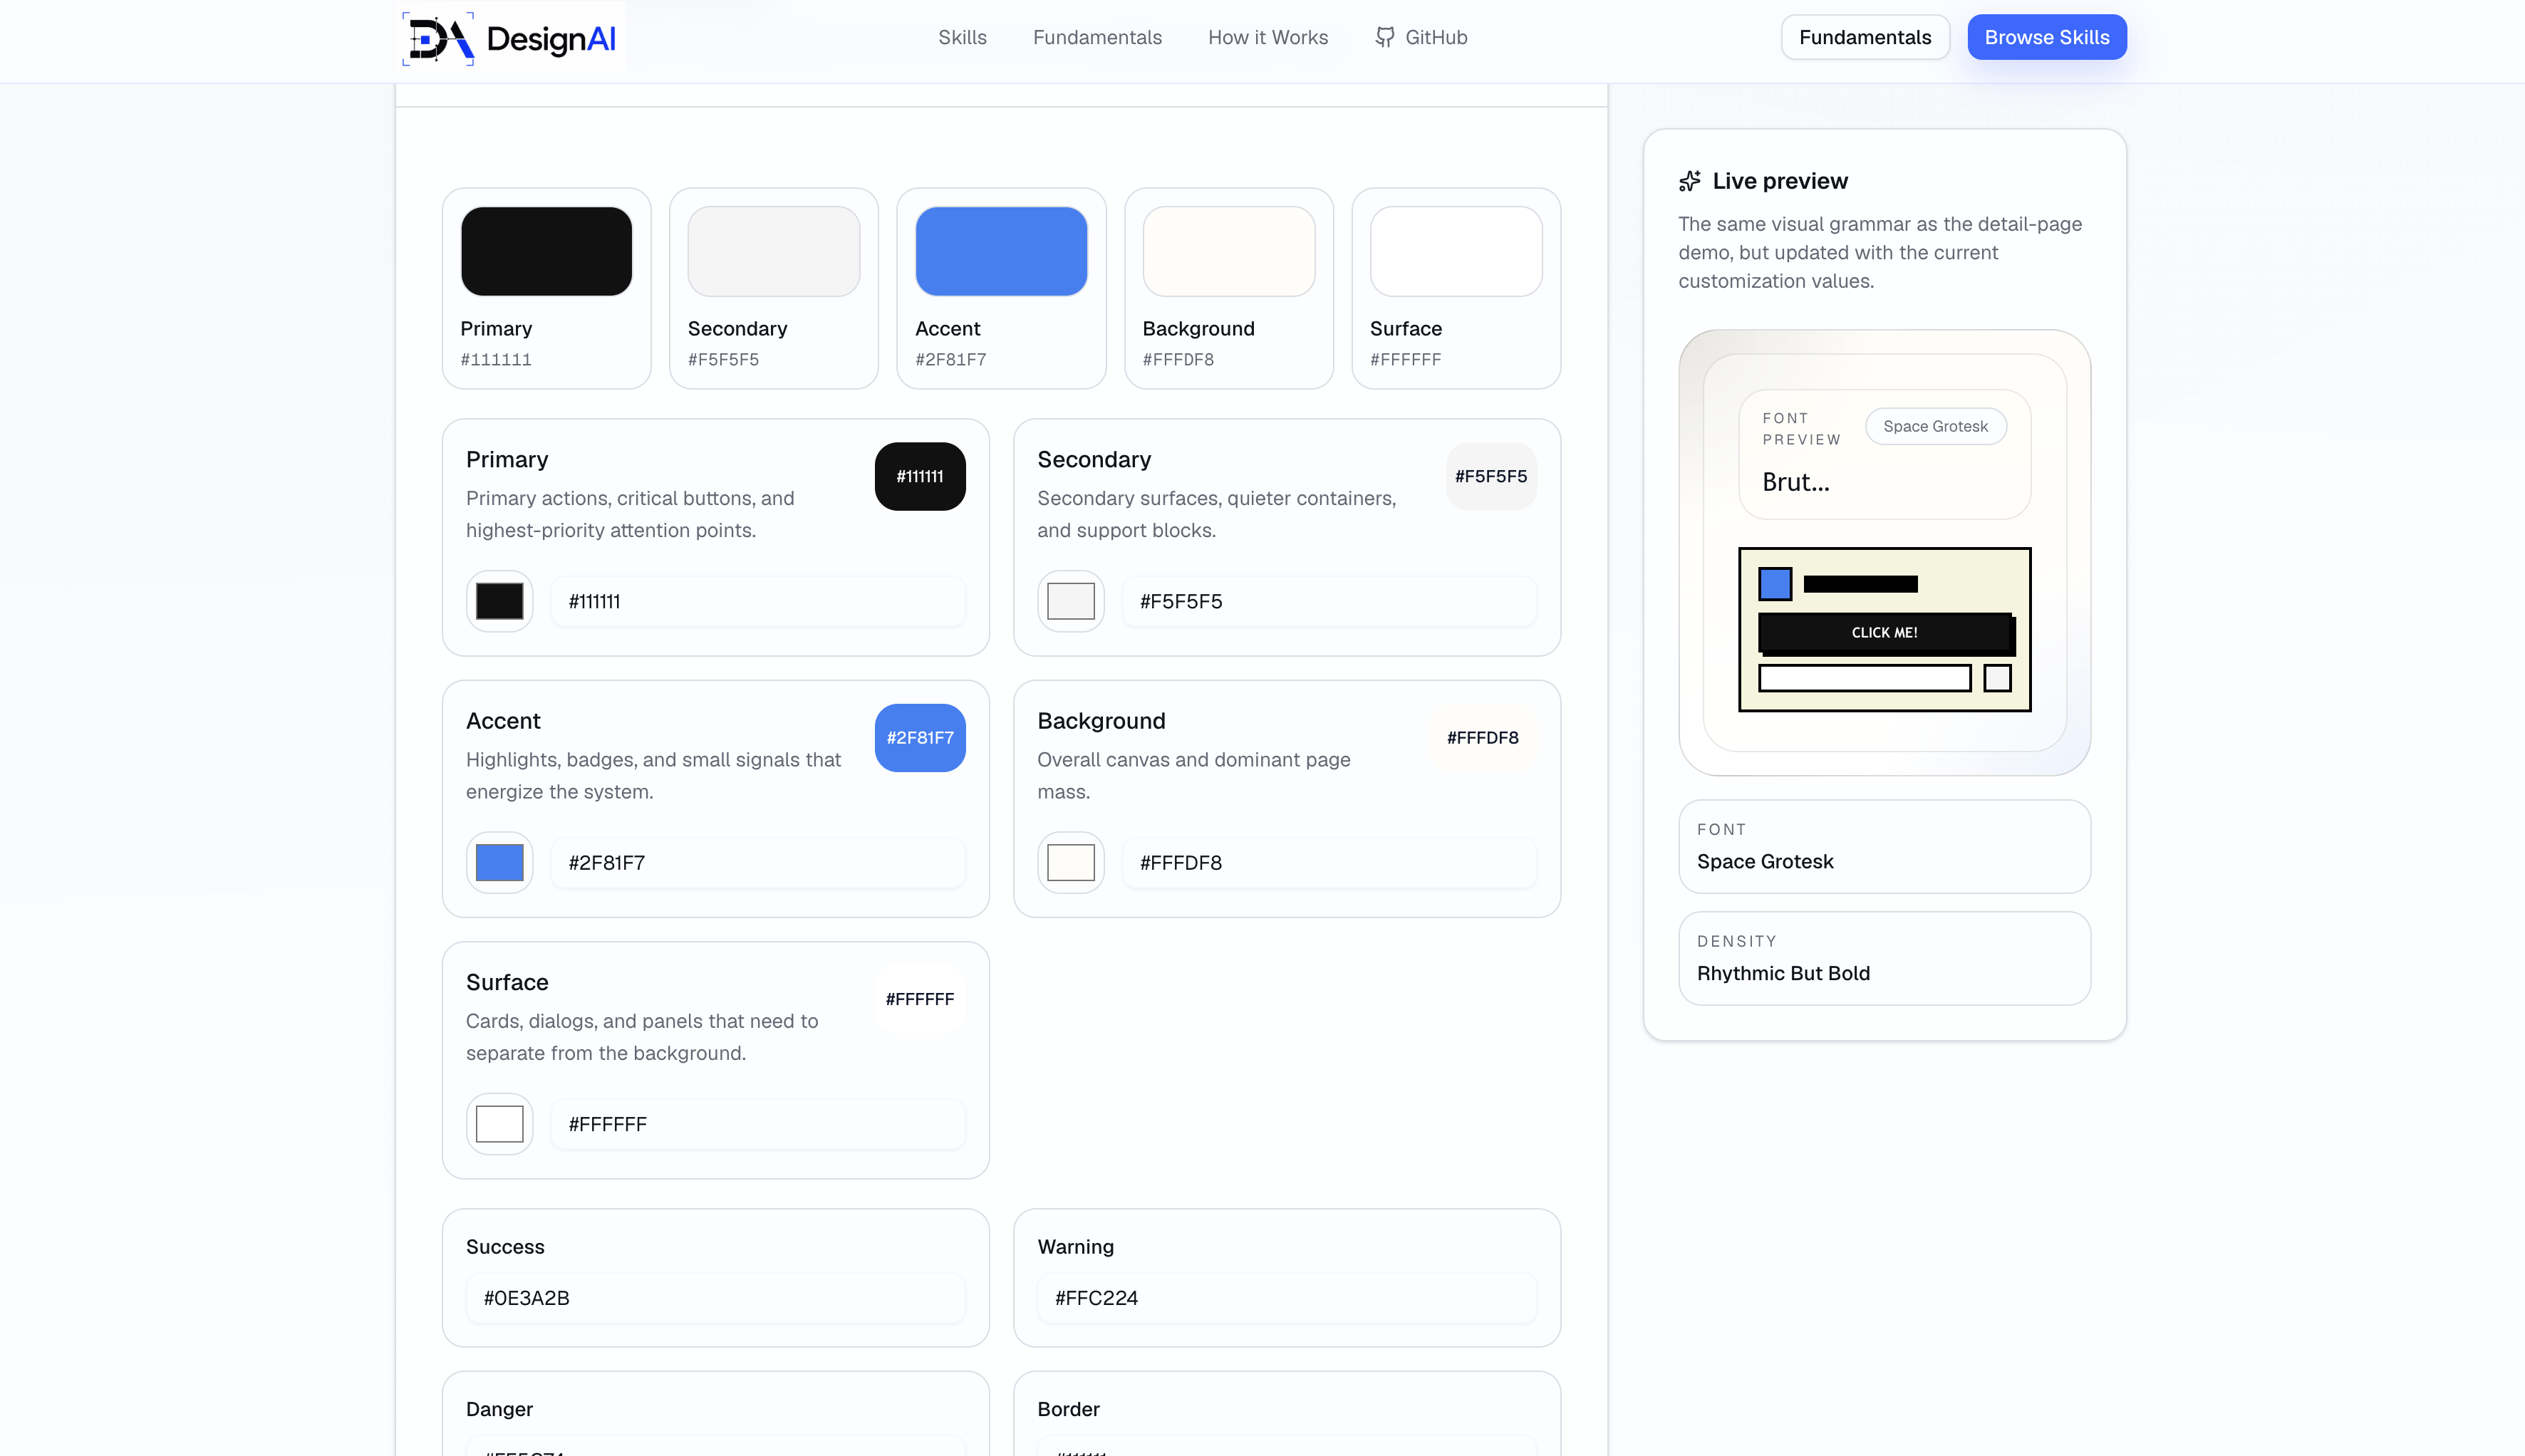Click the Background hex input #FFFDF8

(x=1330, y=862)
